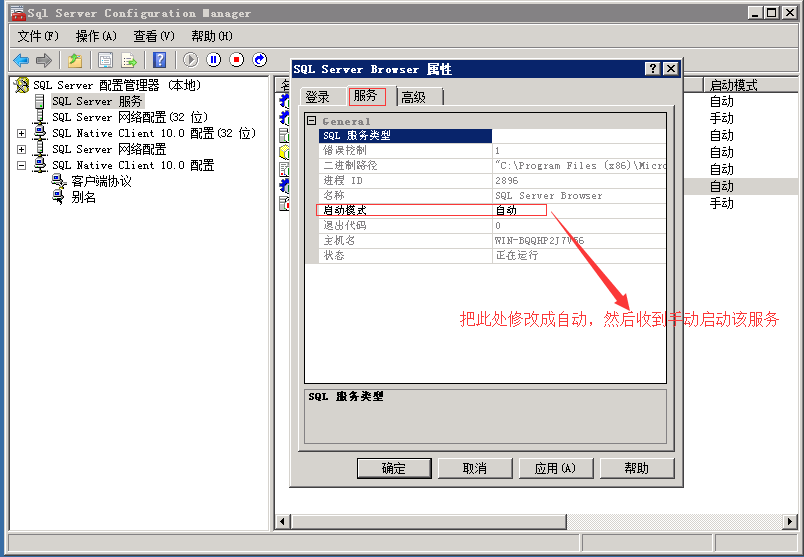This screenshot has width=804, height=557.
Task: Open the 查看(V) menu
Action: tap(154, 36)
